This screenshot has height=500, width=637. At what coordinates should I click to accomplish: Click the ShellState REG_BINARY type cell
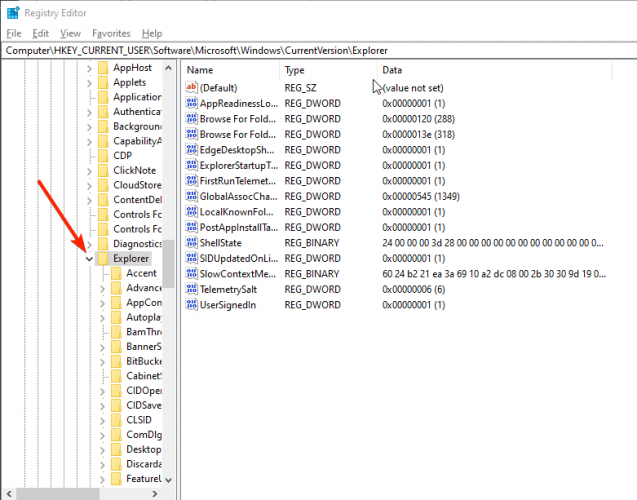point(312,243)
